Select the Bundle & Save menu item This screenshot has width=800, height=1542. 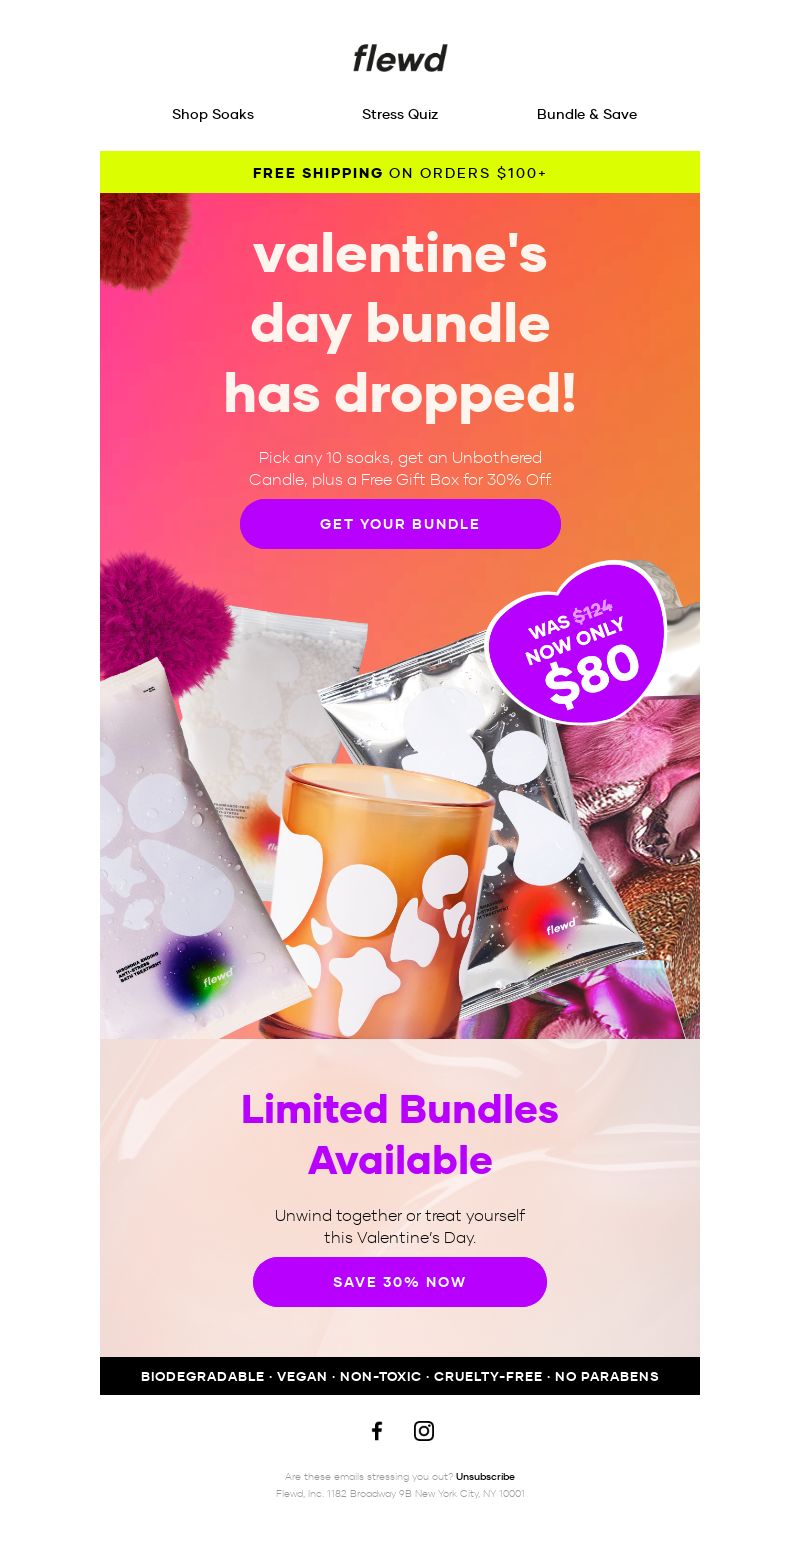(587, 114)
